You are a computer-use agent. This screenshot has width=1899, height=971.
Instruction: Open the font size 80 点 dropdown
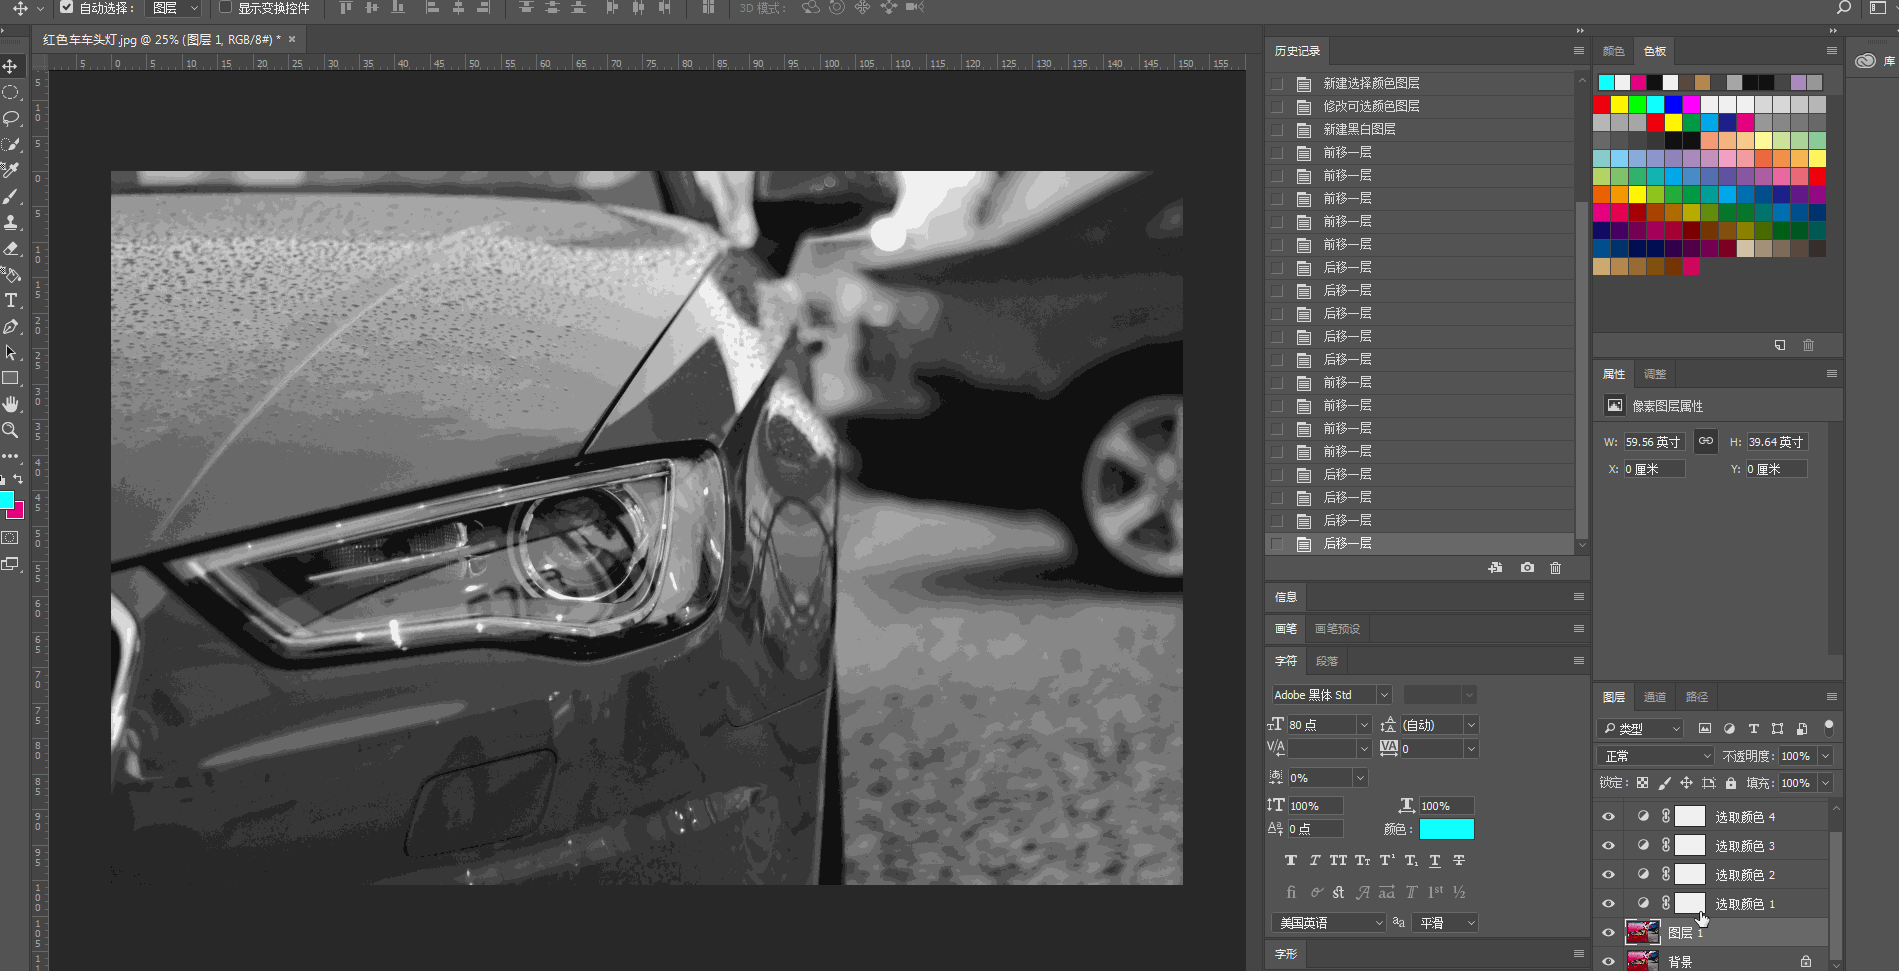point(1363,725)
